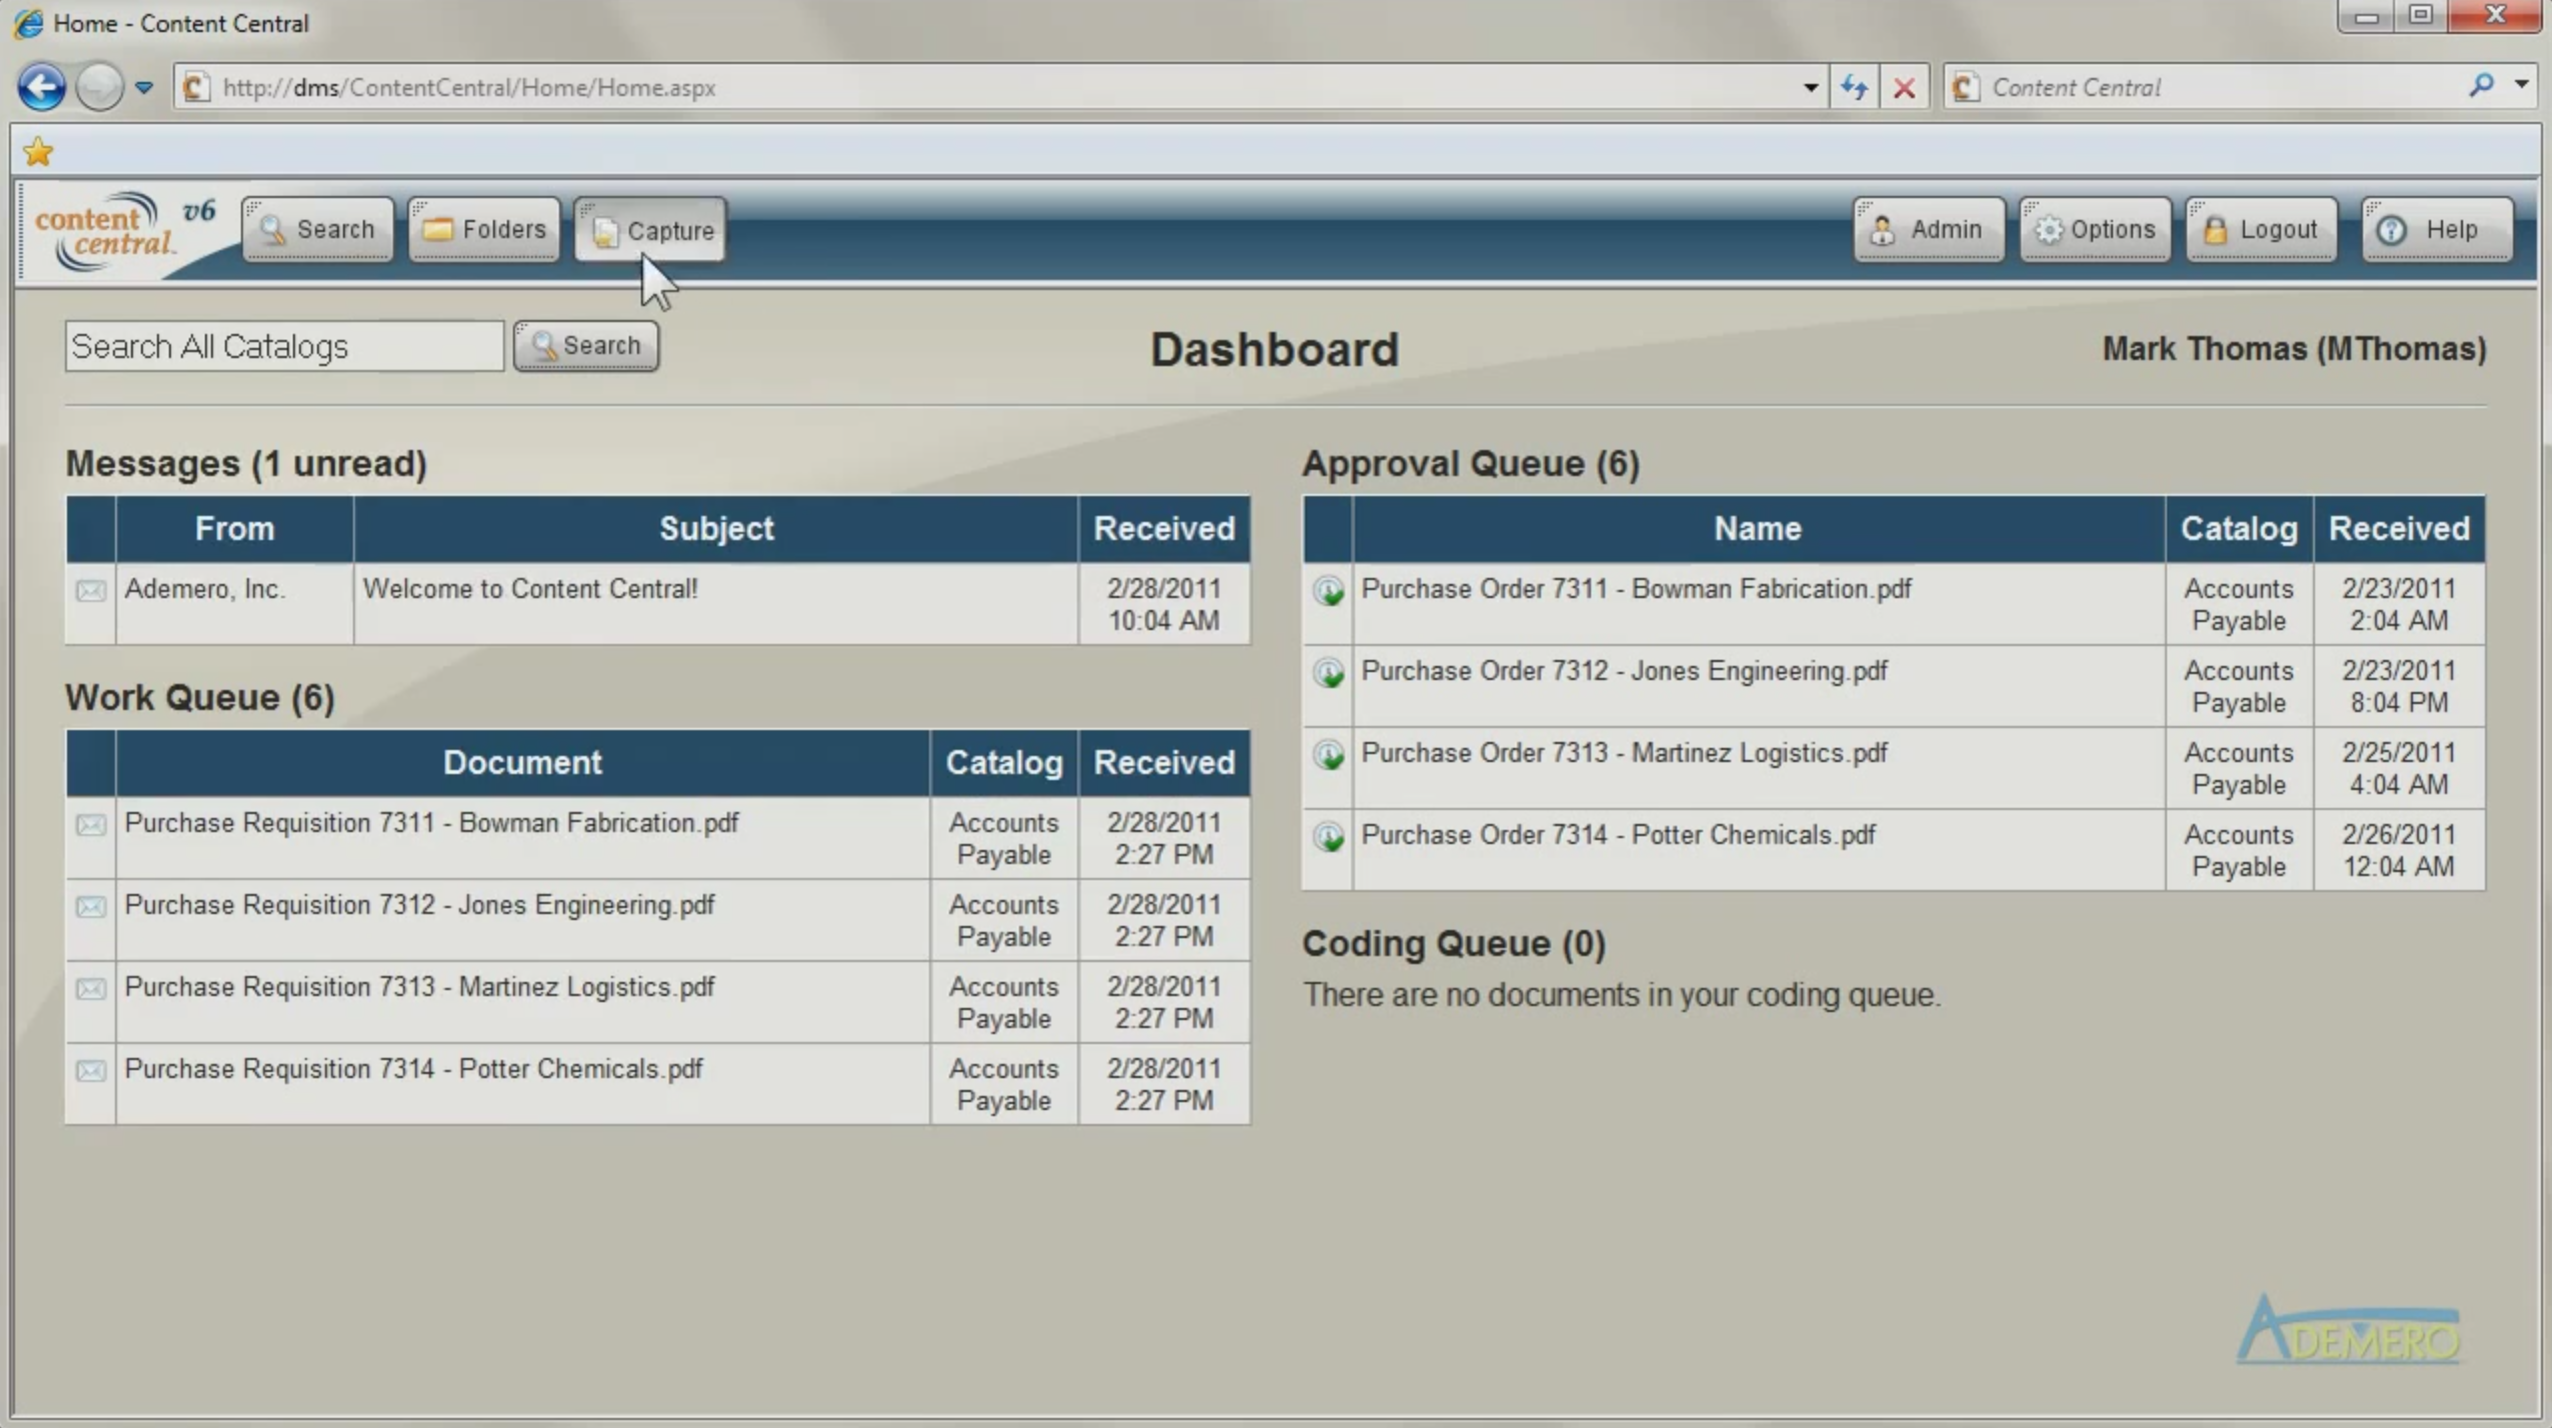This screenshot has width=2552, height=1428.
Task: Click approval icon for Purchase Order 7312
Action: [x=1329, y=673]
